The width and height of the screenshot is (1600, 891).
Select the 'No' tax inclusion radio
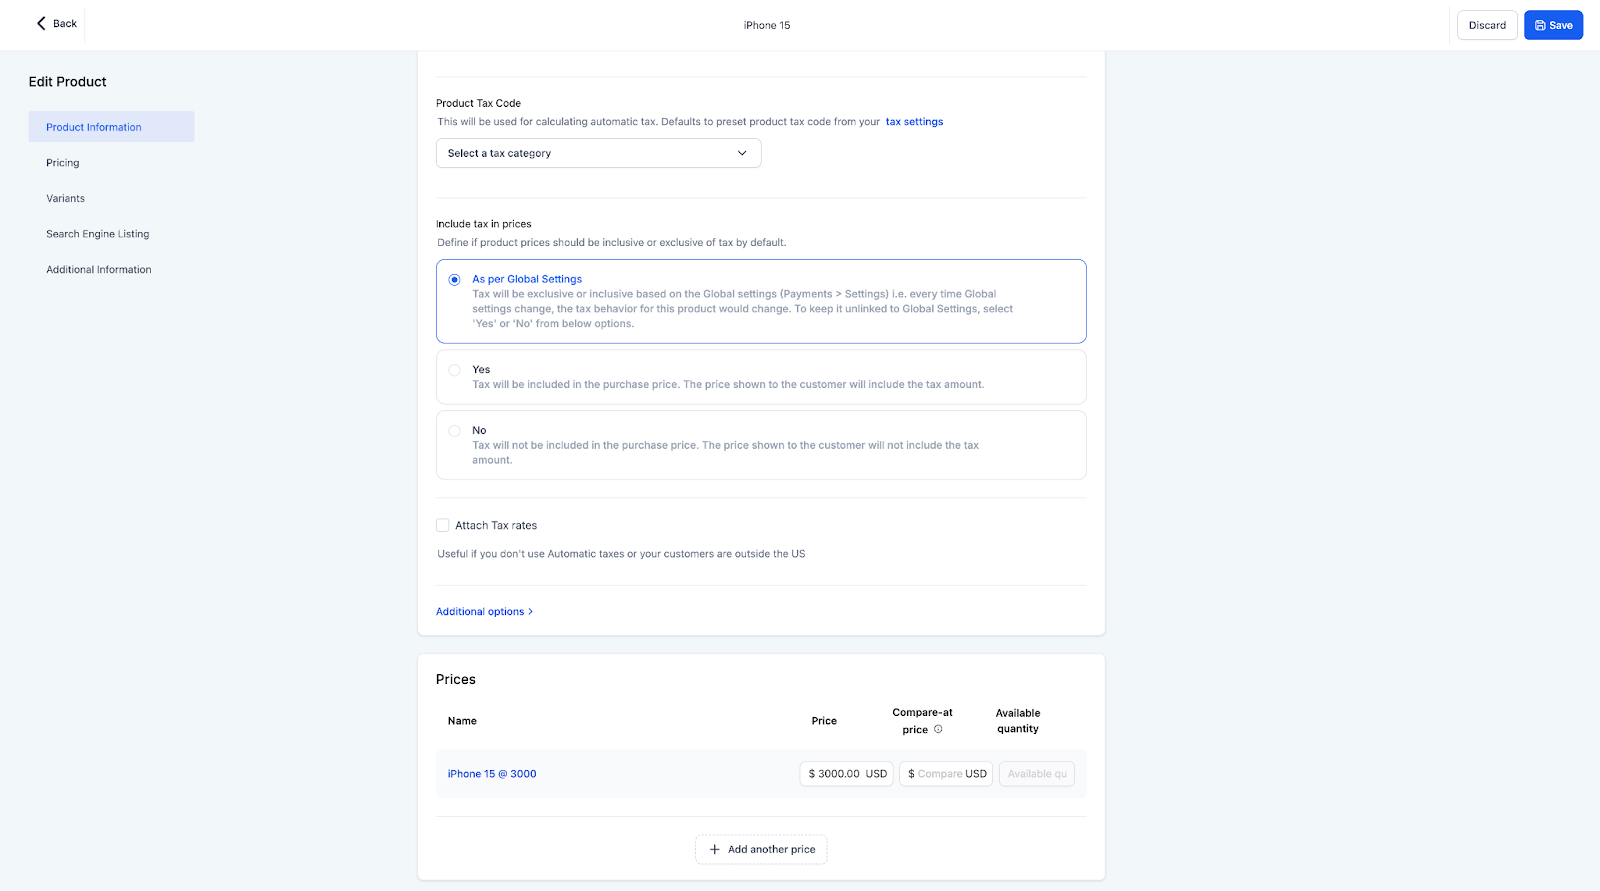tap(454, 431)
